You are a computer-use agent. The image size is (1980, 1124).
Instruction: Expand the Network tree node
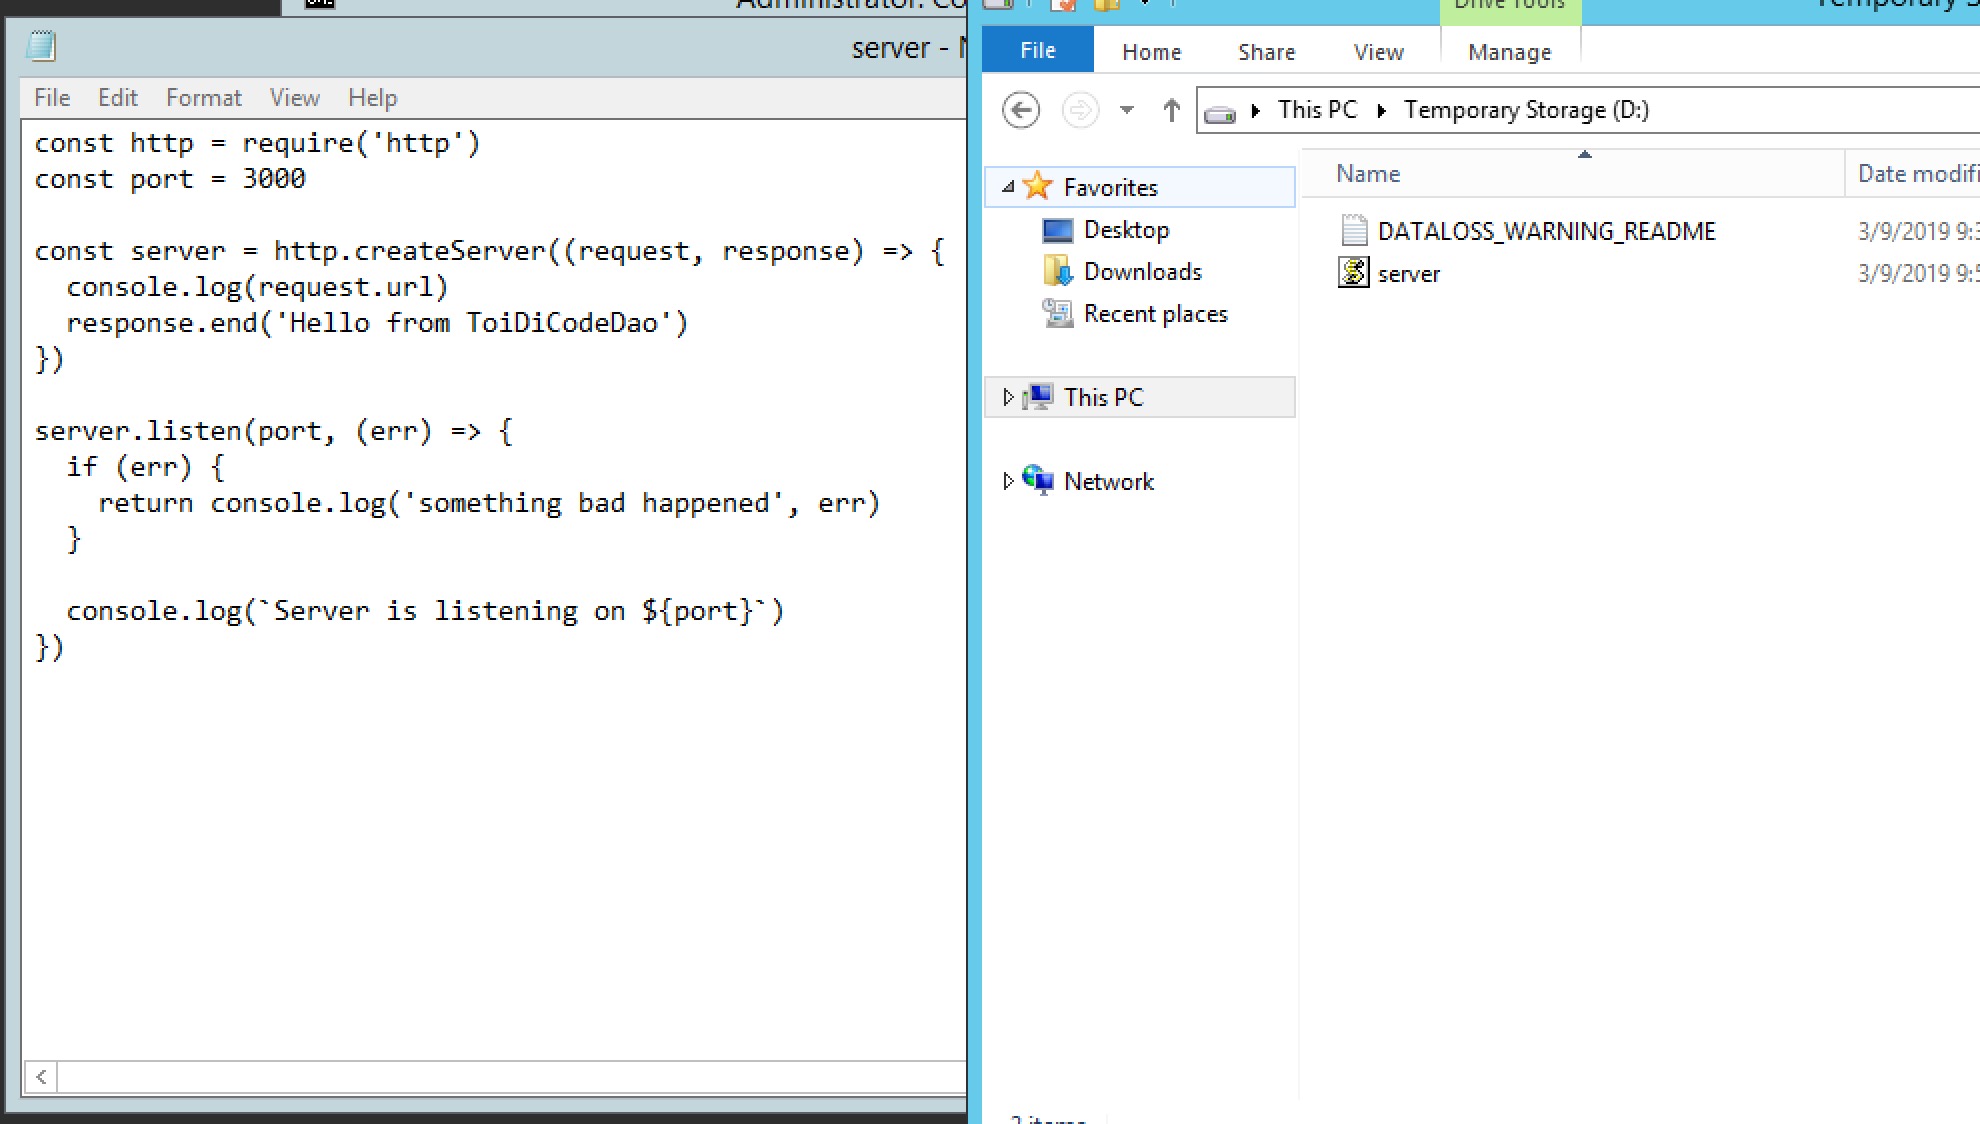tap(1007, 481)
